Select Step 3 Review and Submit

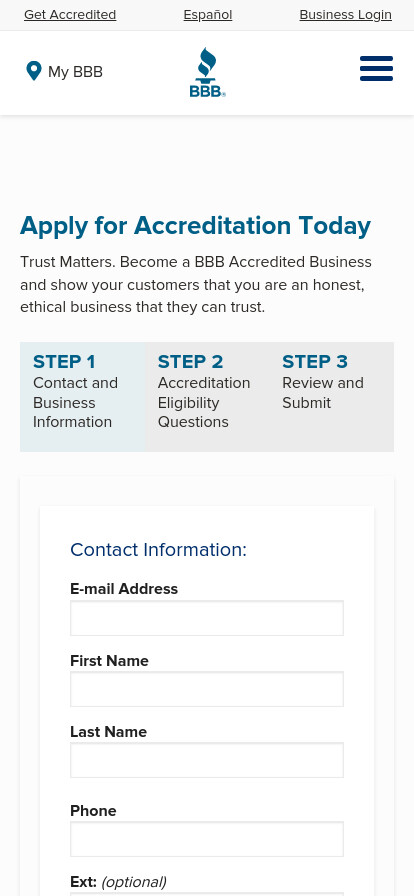point(332,397)
